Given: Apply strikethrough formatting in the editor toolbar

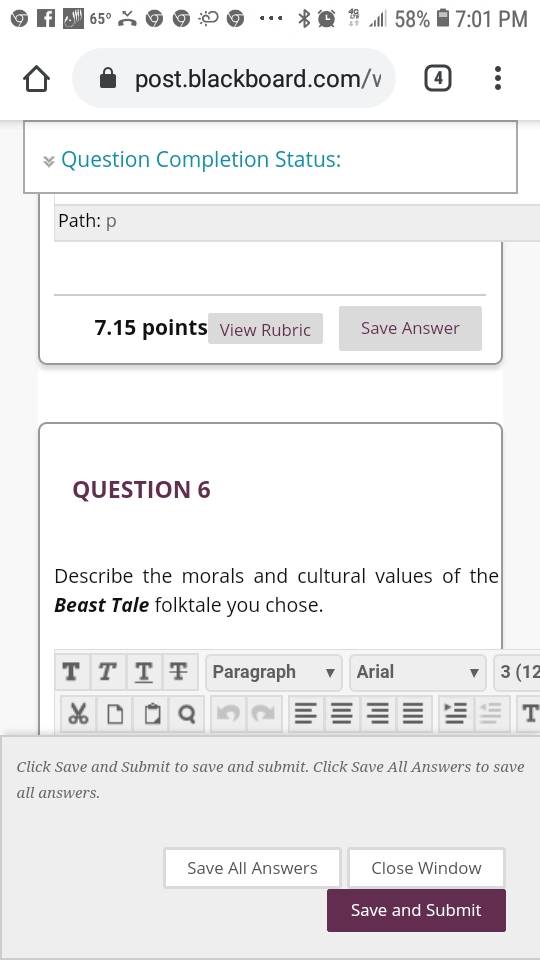Looking at the screenshot, I should [x=179, y=672].
